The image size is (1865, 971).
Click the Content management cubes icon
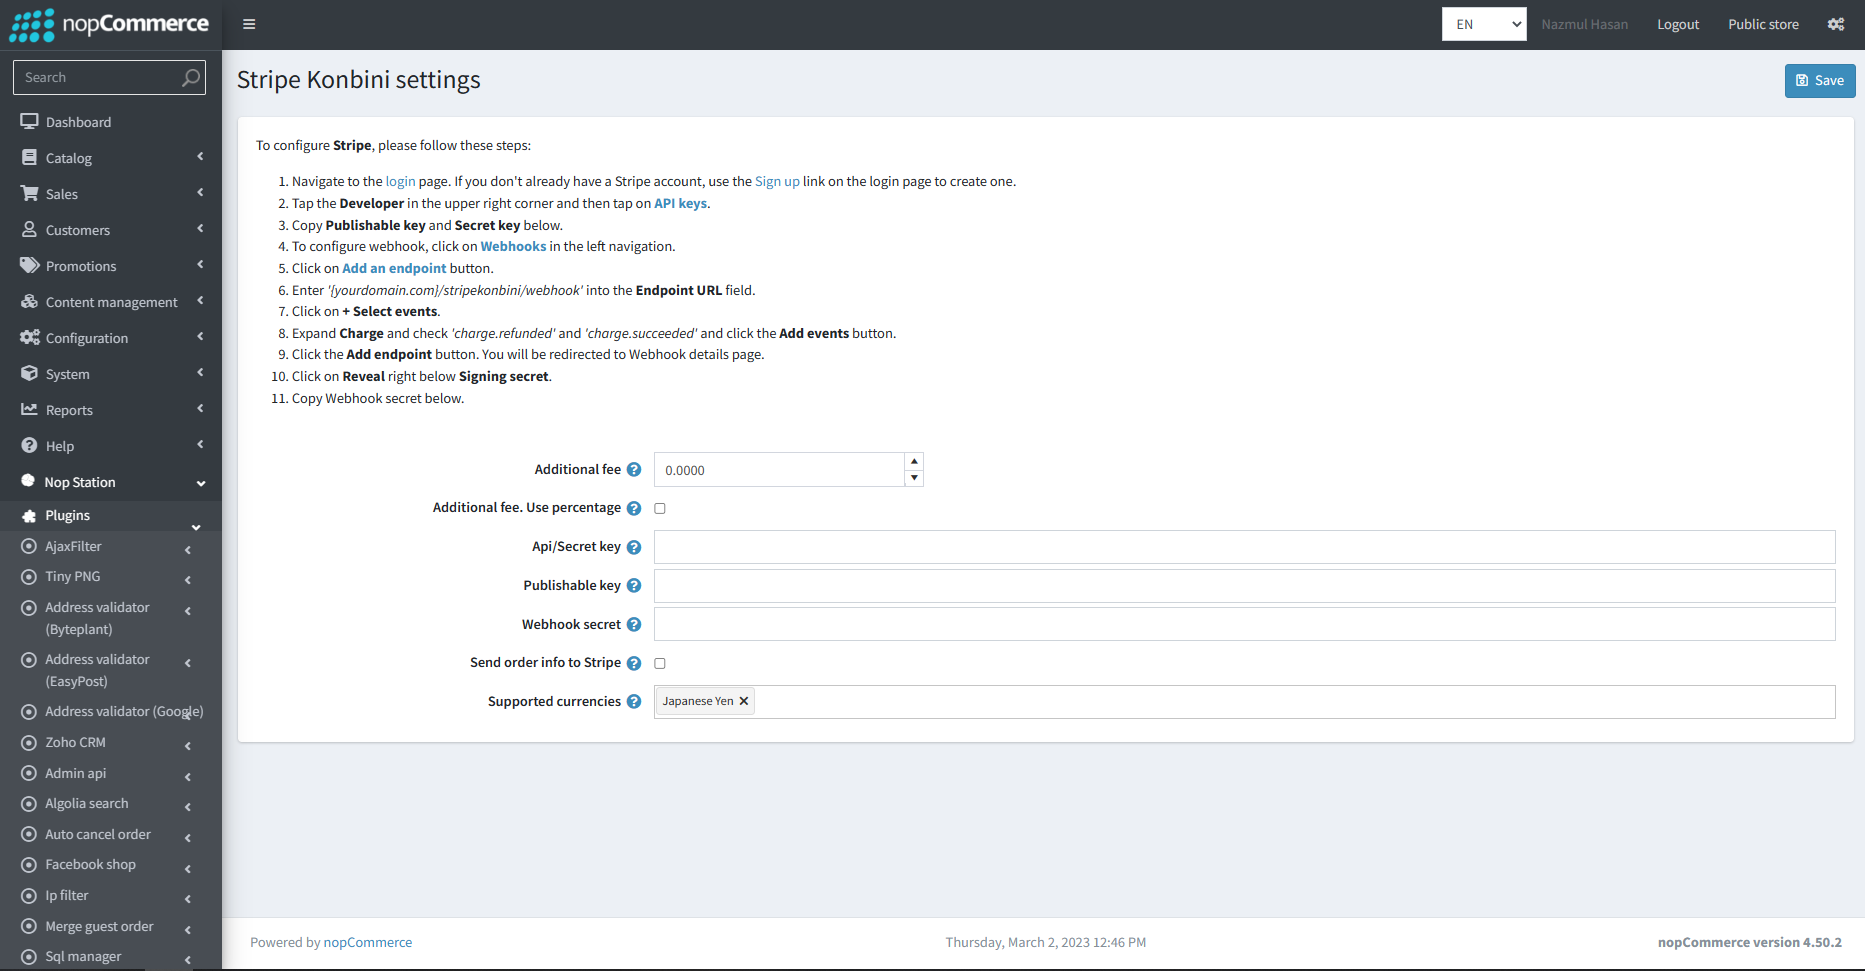point(29,302)
